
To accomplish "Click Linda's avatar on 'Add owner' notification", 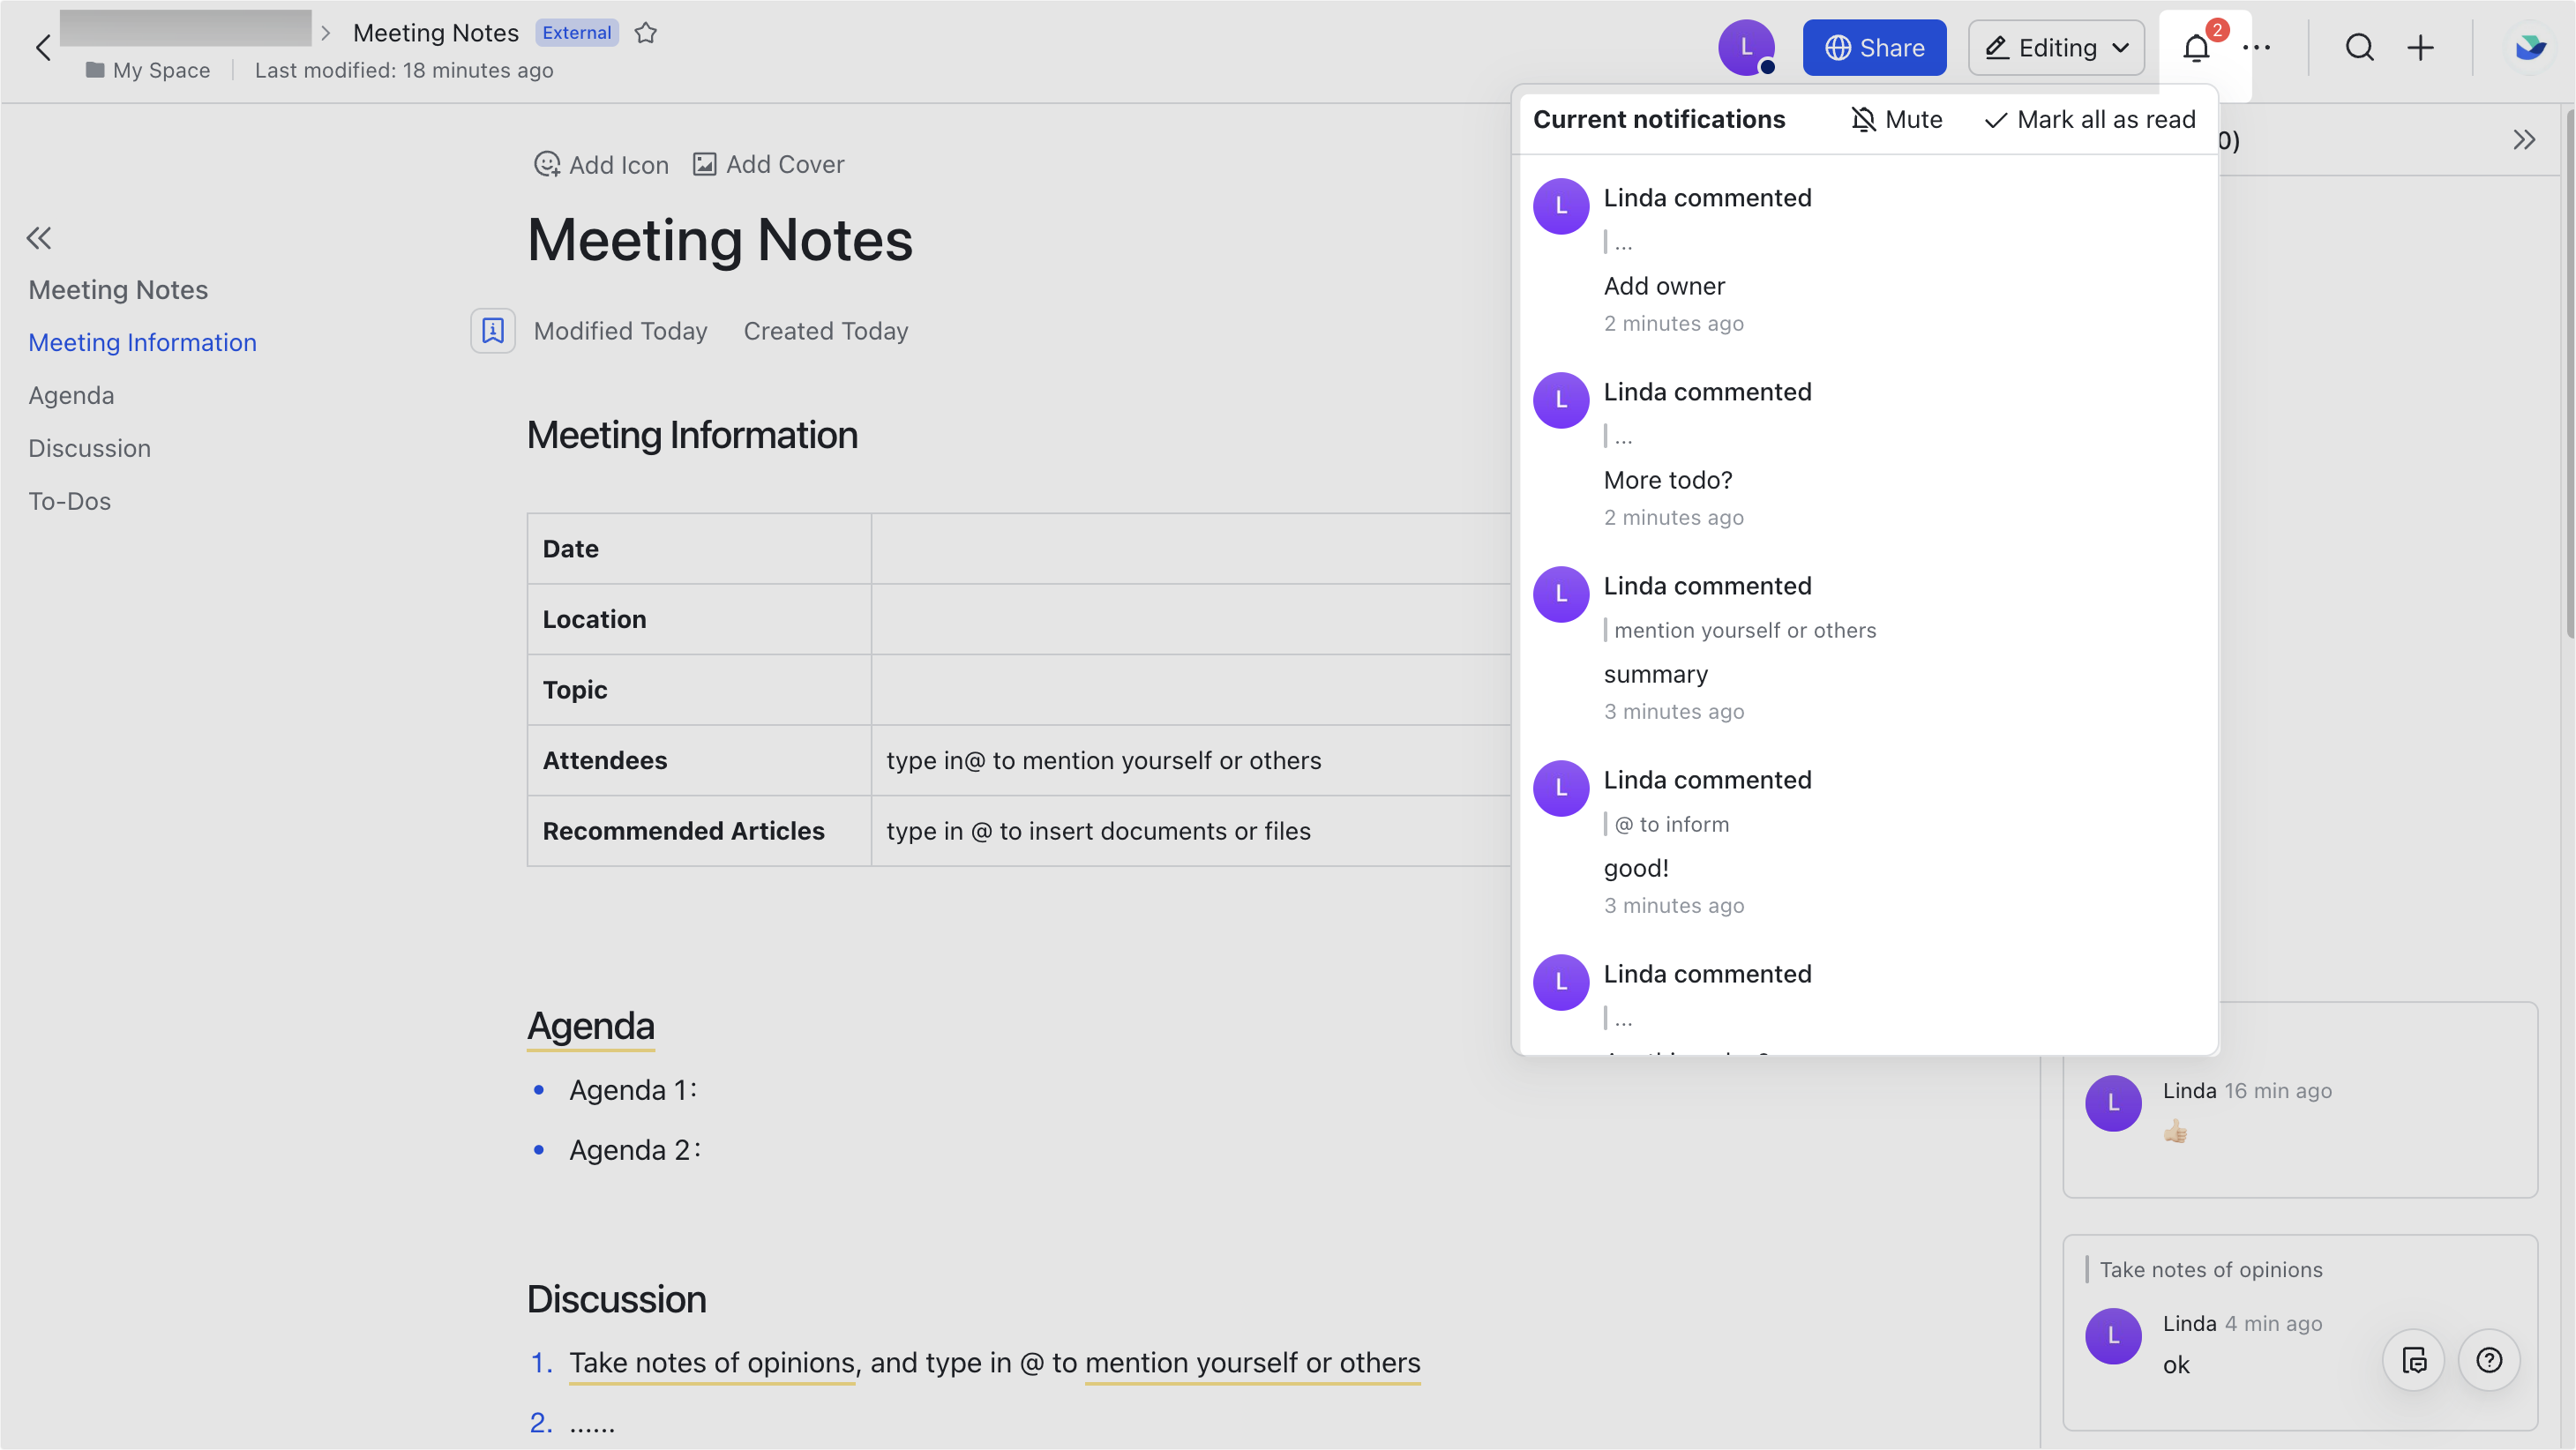I will click(x=1561, y=206).
